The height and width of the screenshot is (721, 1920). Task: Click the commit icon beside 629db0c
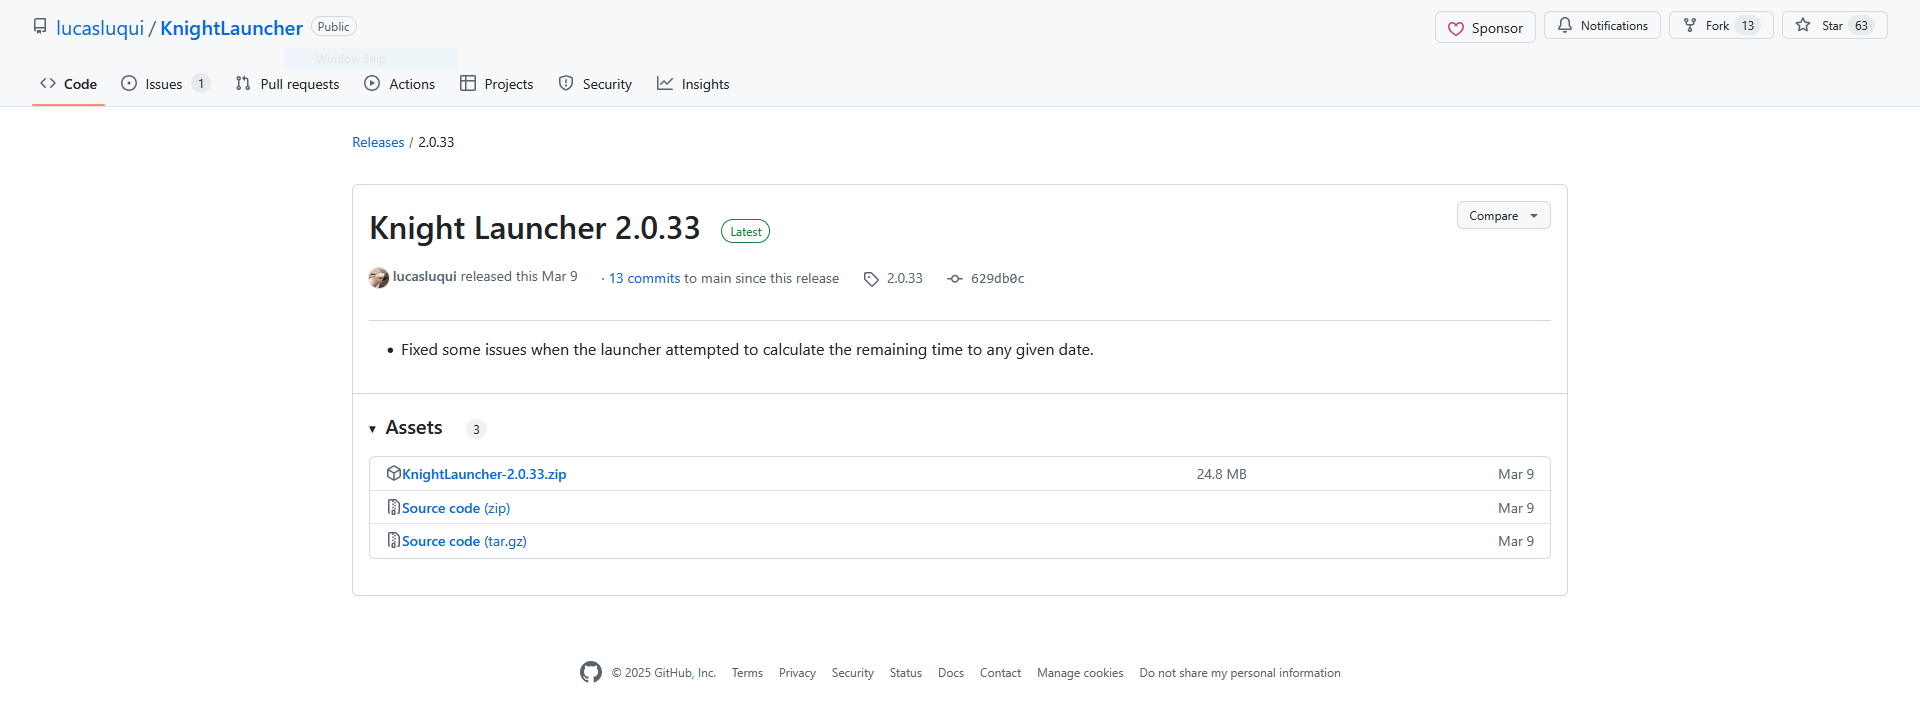click(955, 279)
